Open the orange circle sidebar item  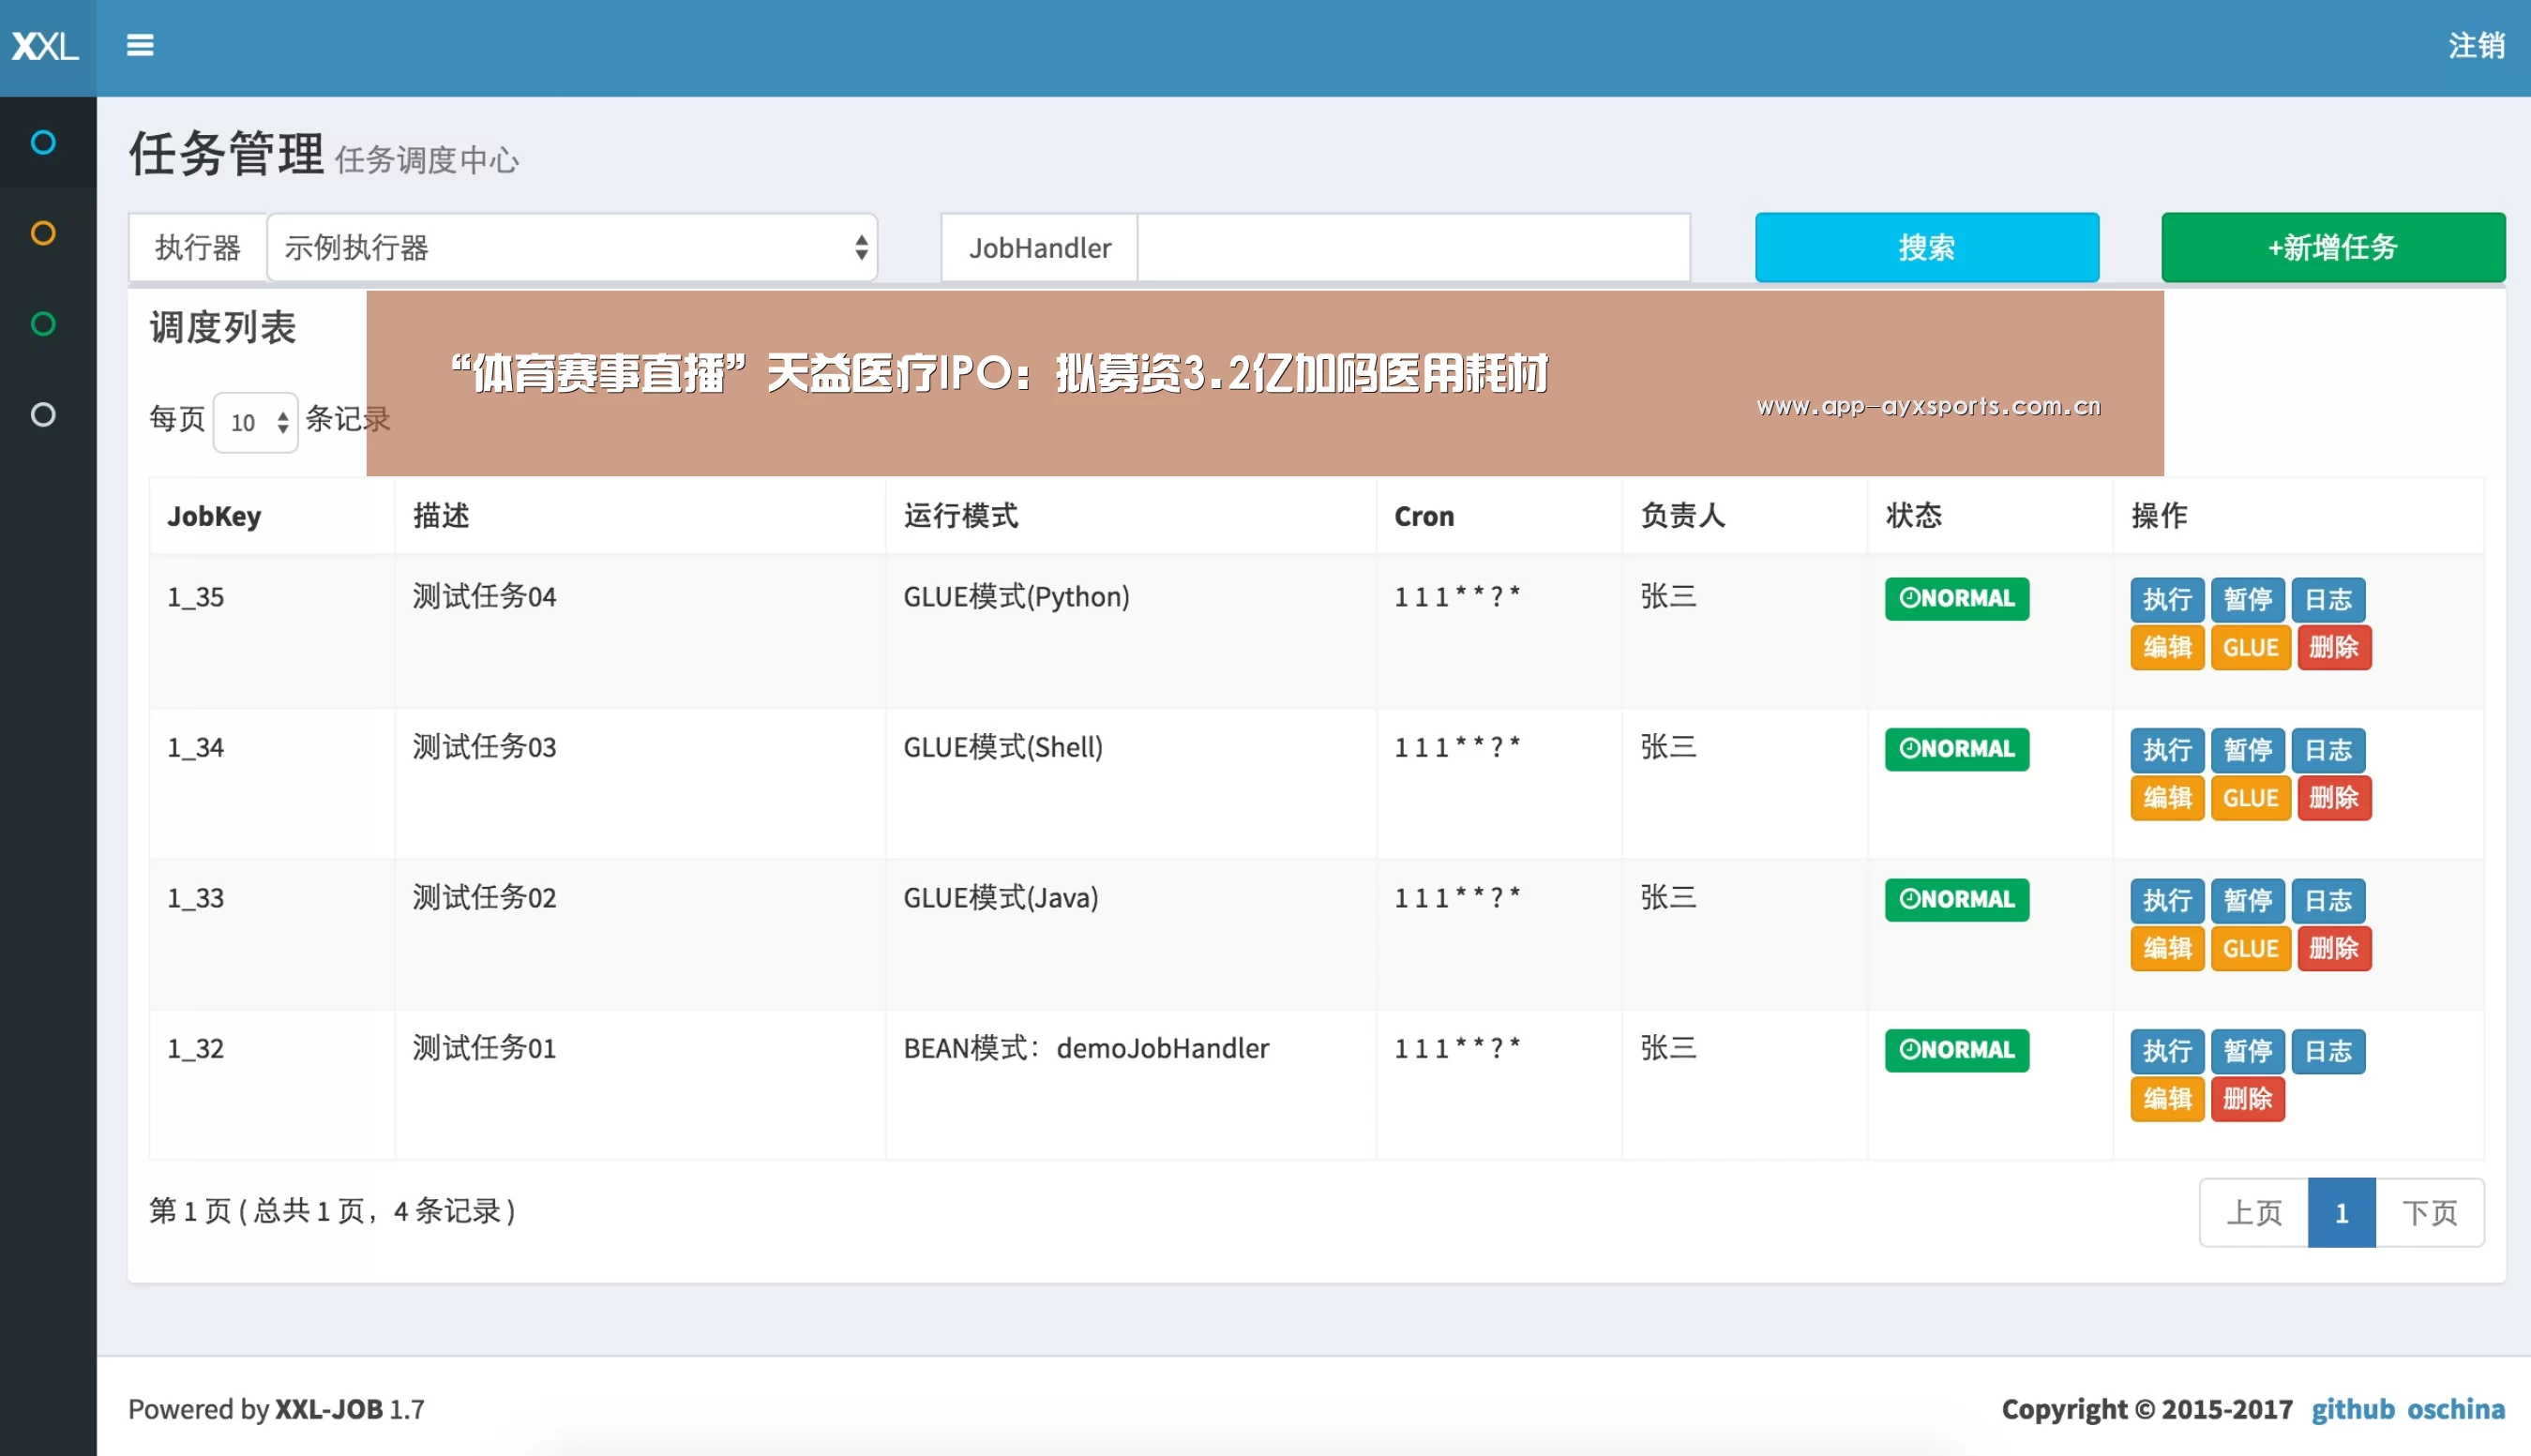(43, 233)
